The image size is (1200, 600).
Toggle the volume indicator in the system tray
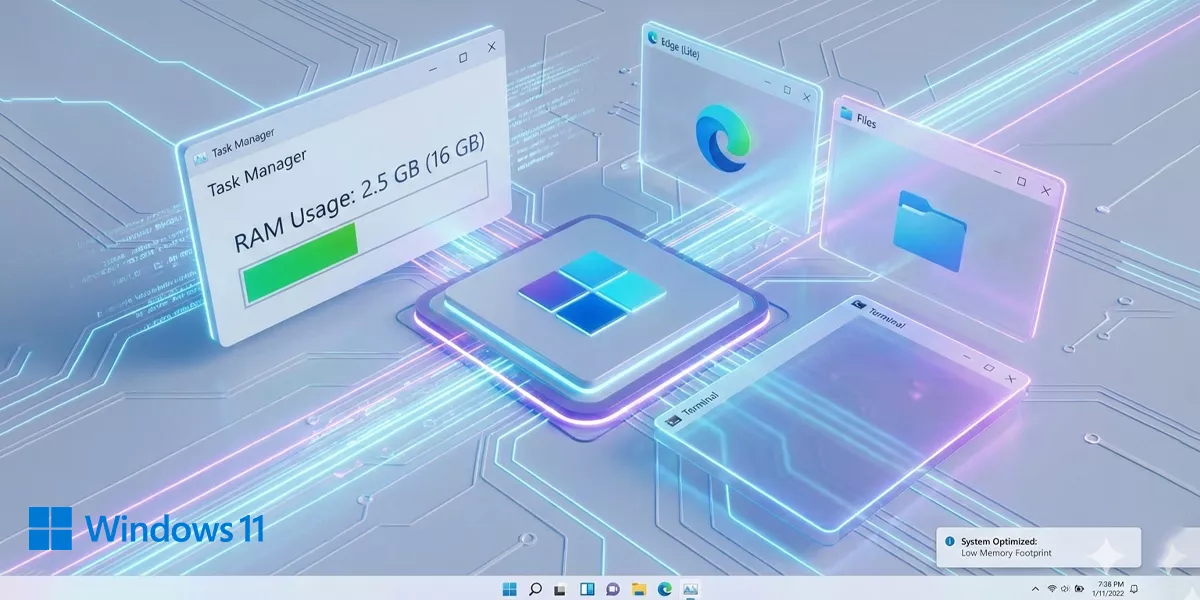point(1065,587)
